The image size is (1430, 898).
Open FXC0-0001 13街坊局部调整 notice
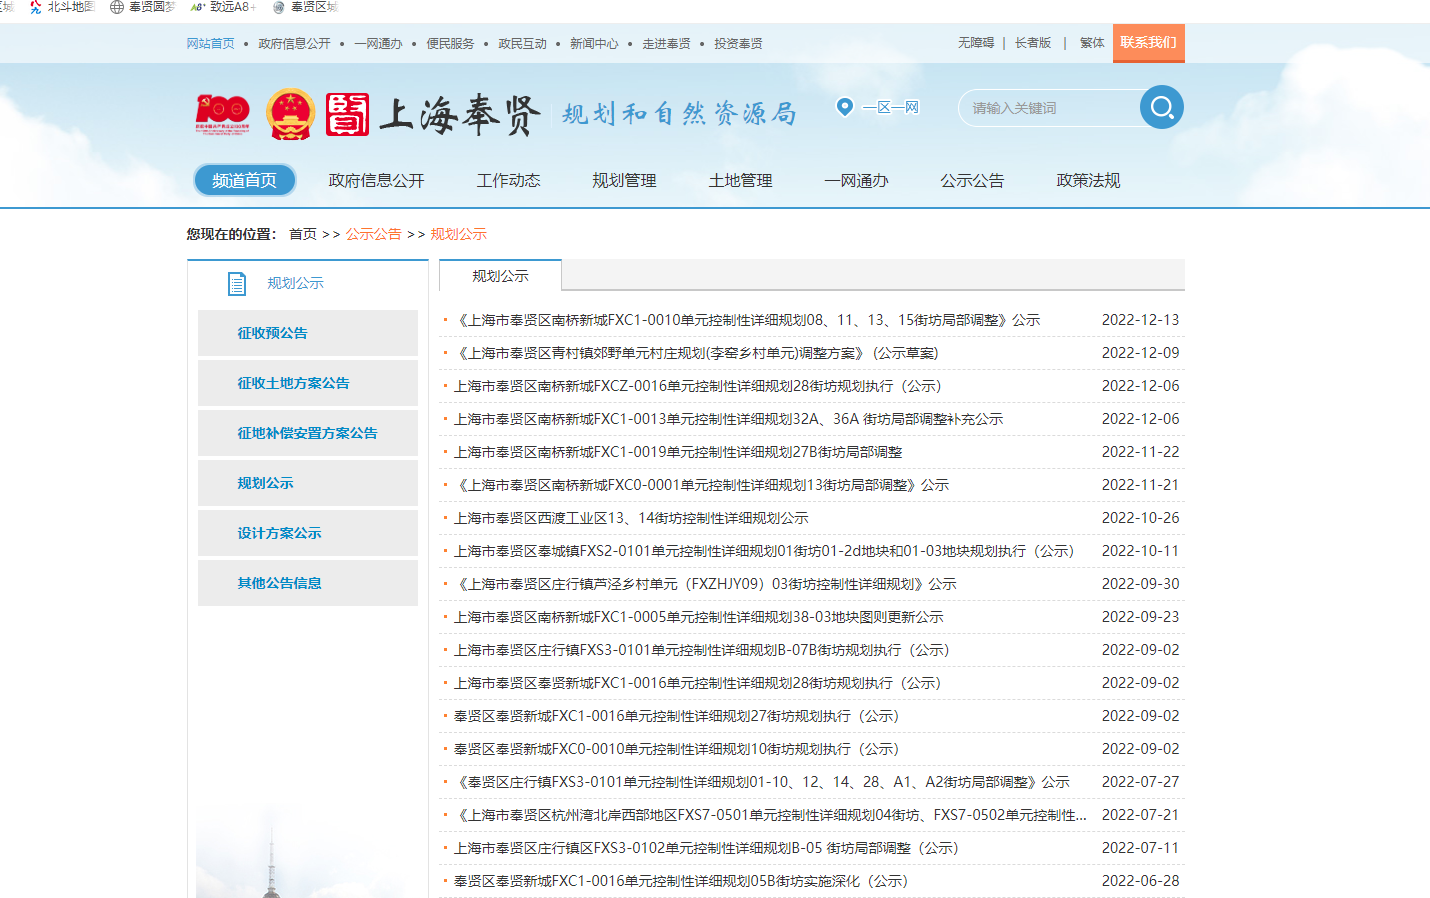[x=701, y=485]
